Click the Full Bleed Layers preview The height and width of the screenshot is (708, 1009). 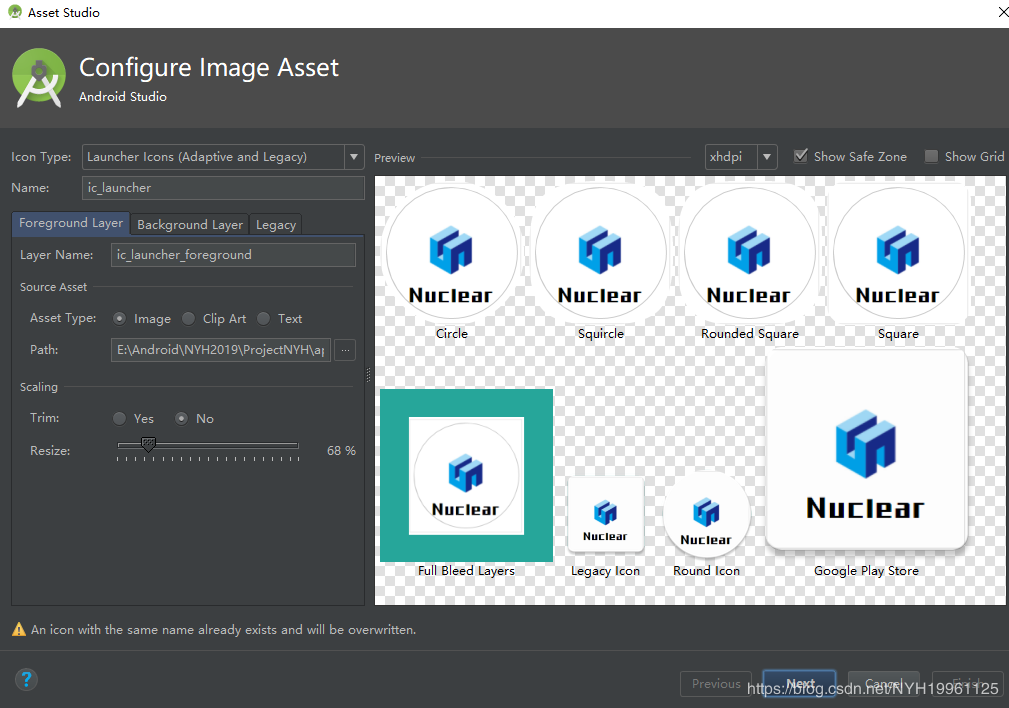[466, 476]
